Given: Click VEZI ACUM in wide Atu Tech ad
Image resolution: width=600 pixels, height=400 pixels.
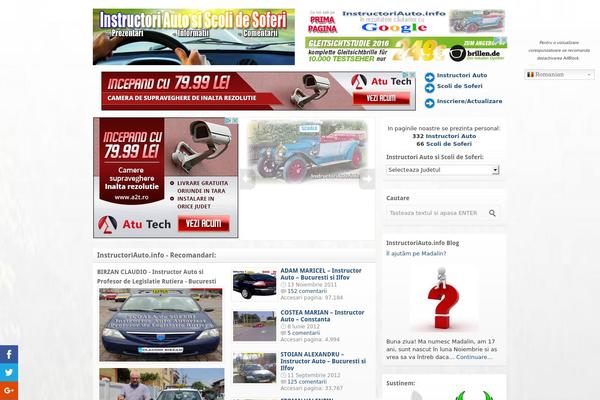Looking at the screenshot, I should (381, 98).
